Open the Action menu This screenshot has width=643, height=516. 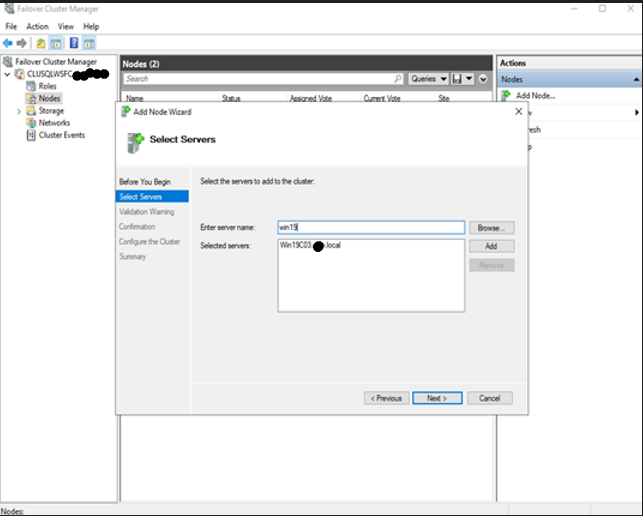37,26
